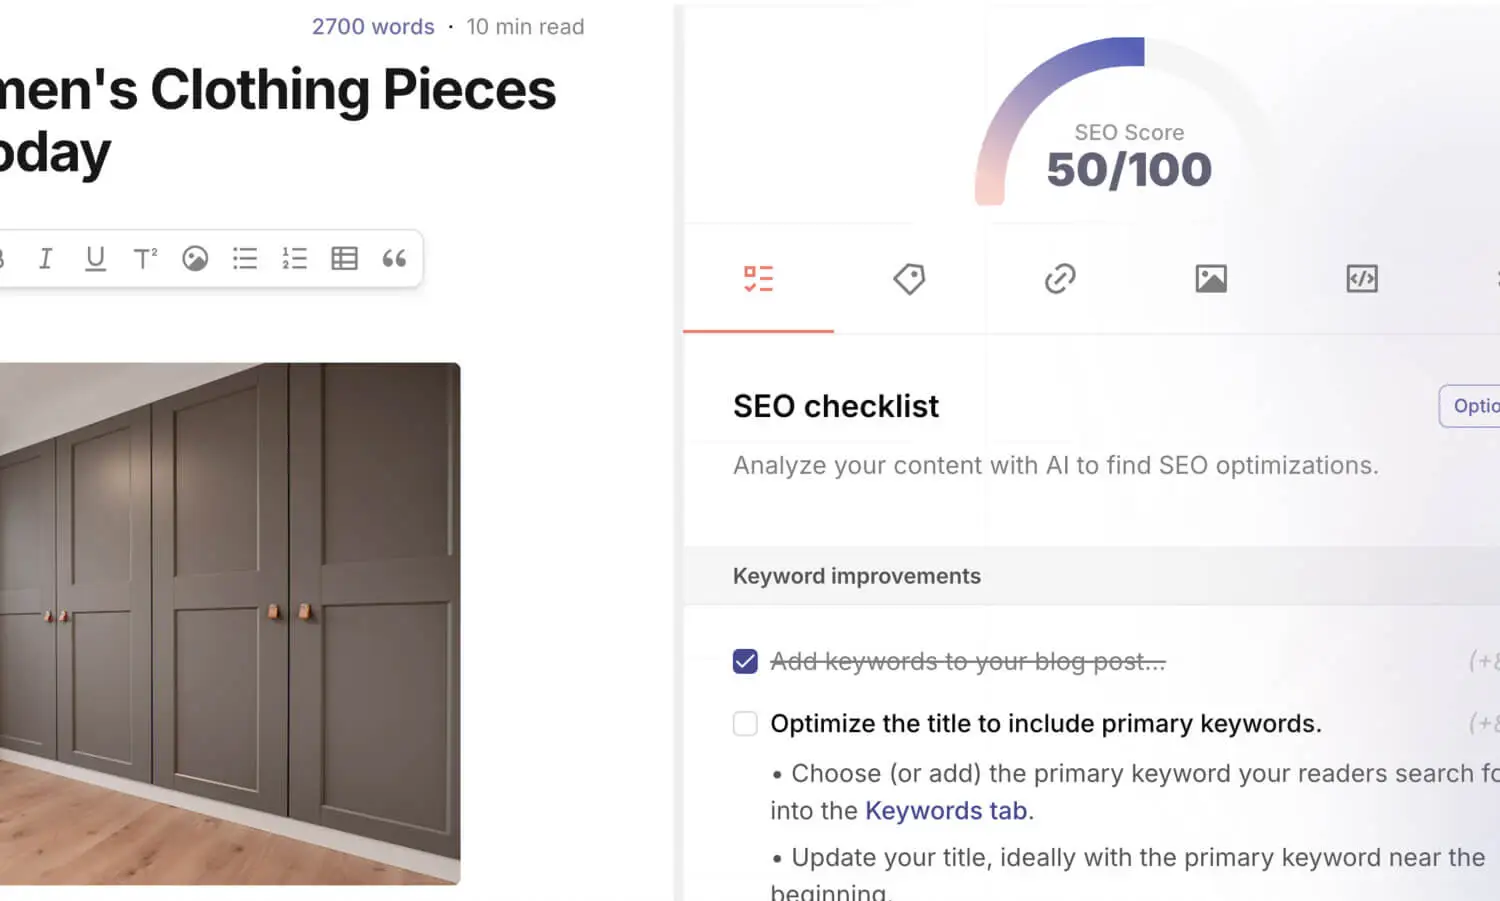Viewport: 1500px width, 901px height.
Task: Uncheck 'Add keywords to your blog post'
Action: click(x=745, y=661)
